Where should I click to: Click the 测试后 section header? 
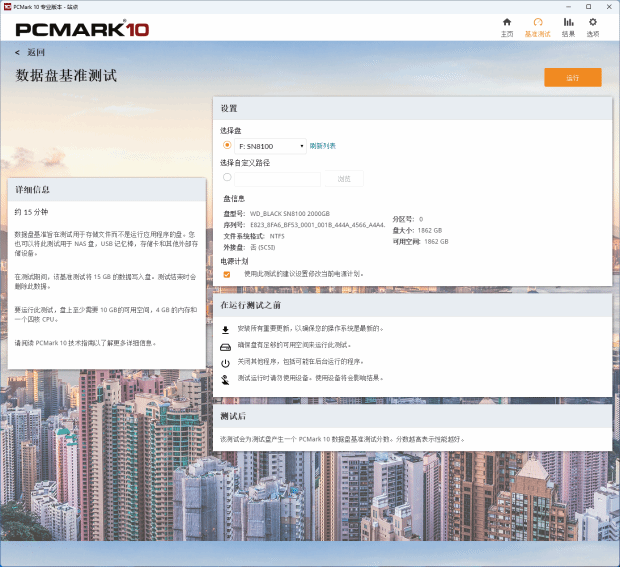412,416
